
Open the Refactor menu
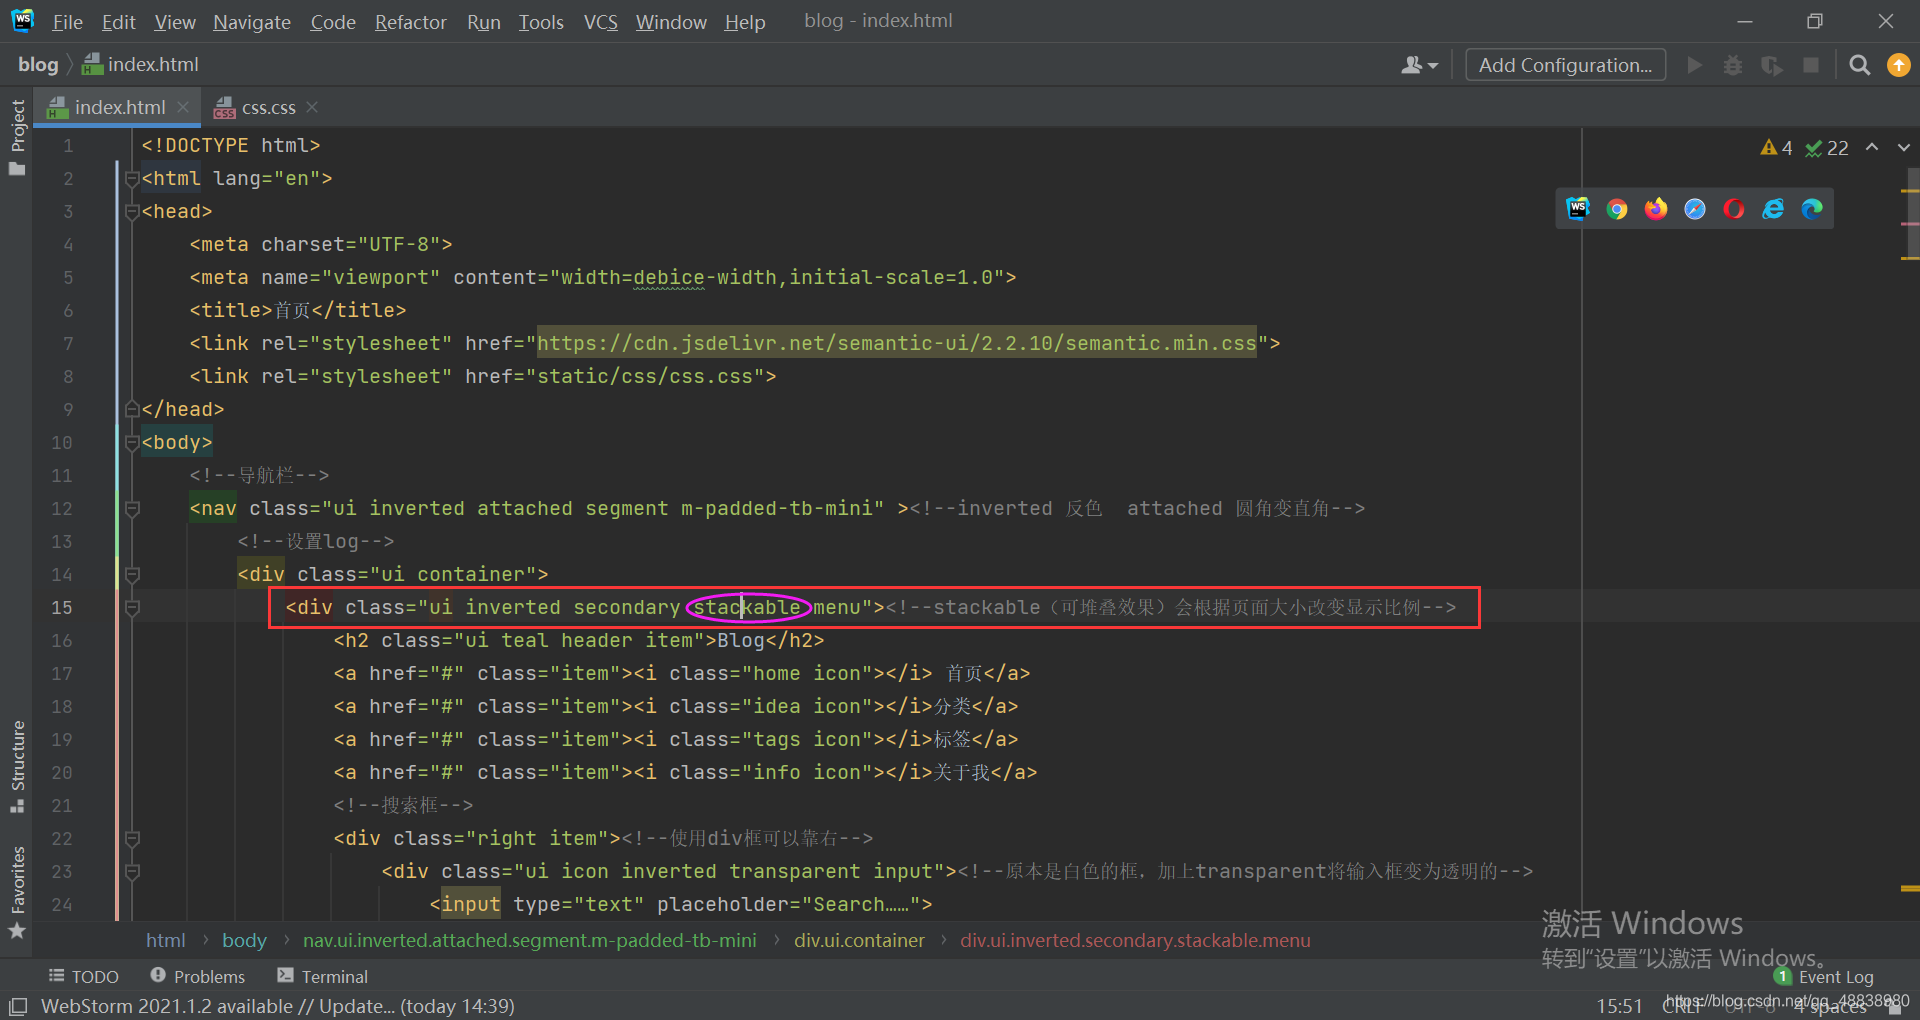410,22
